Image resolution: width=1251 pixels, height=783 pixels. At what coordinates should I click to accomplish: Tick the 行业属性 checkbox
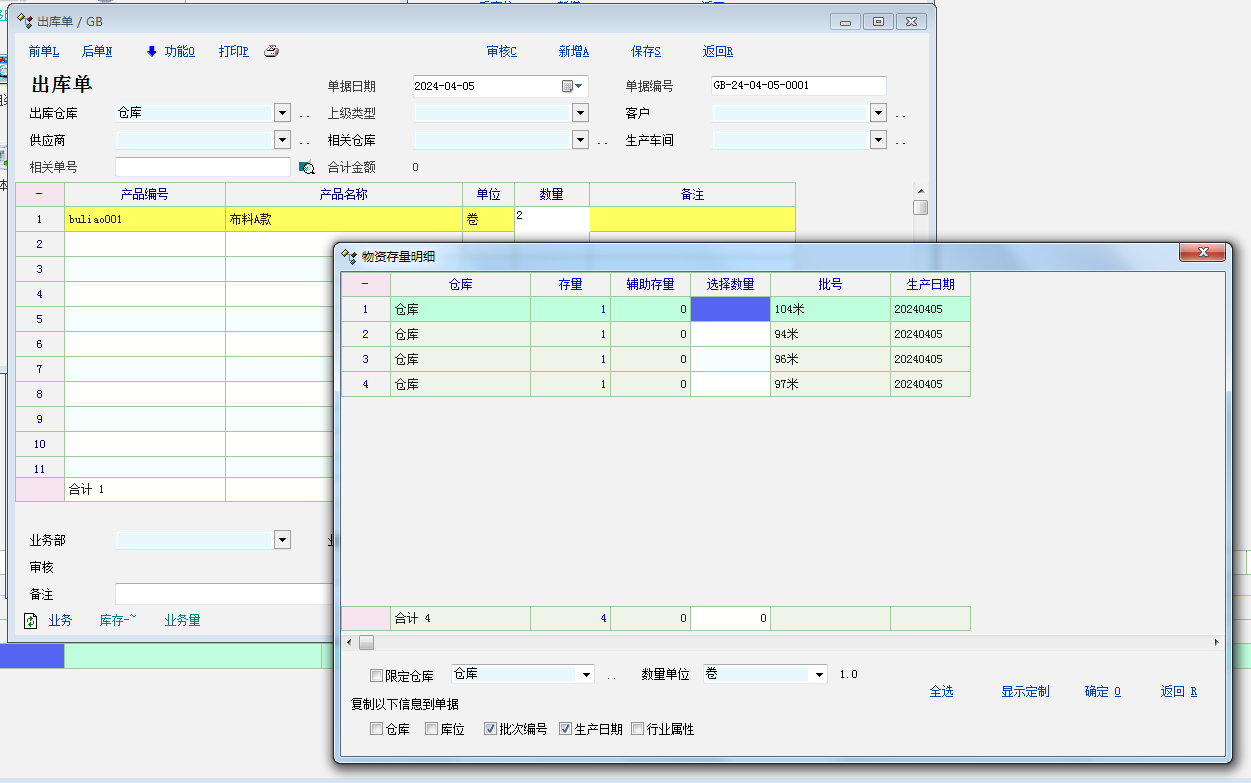638,729
